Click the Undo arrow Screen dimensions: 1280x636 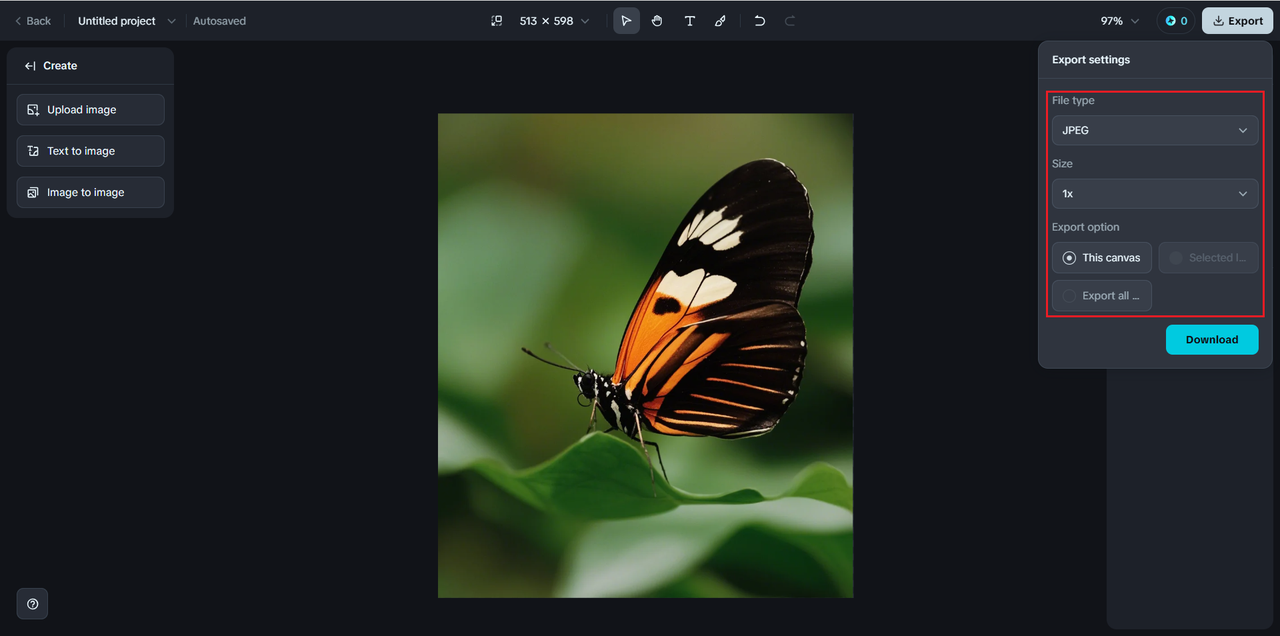click(x=760, y=21)
